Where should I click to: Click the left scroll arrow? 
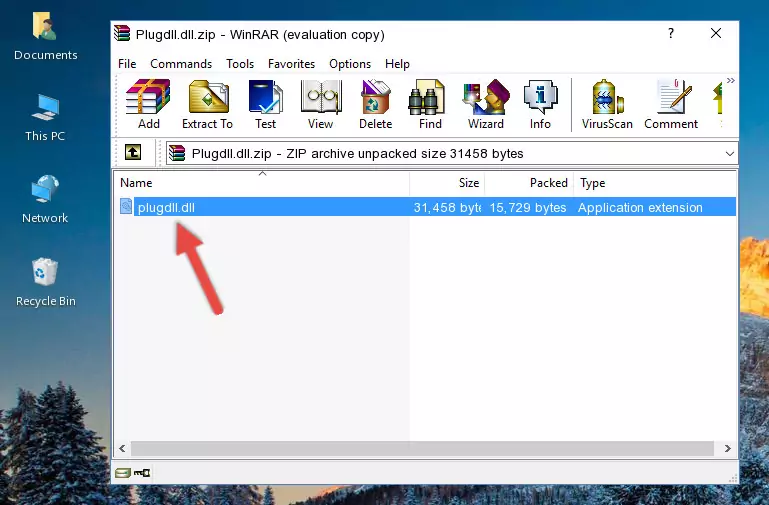(122, 448)
